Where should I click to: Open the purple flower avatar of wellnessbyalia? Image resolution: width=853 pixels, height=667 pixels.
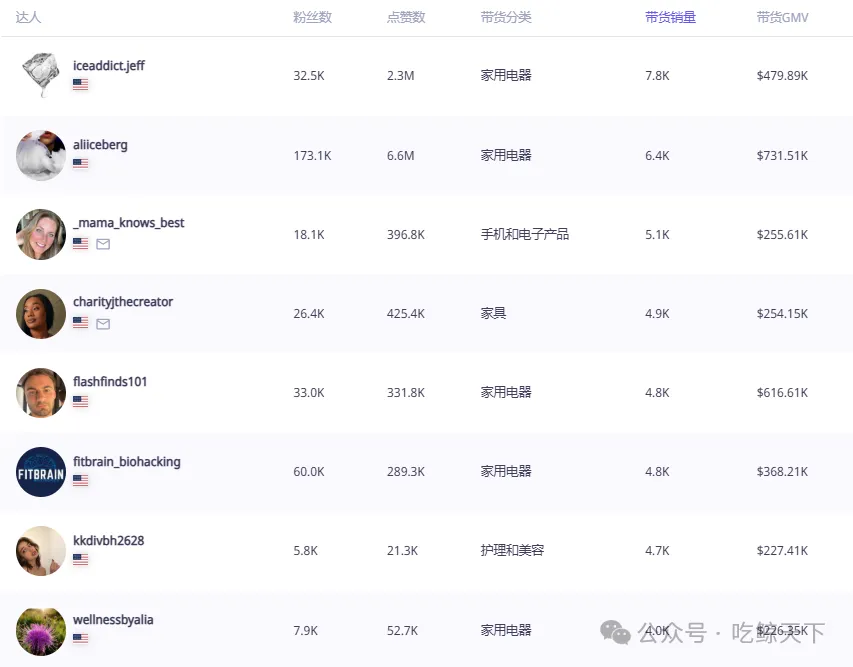[x=41, y=631]
